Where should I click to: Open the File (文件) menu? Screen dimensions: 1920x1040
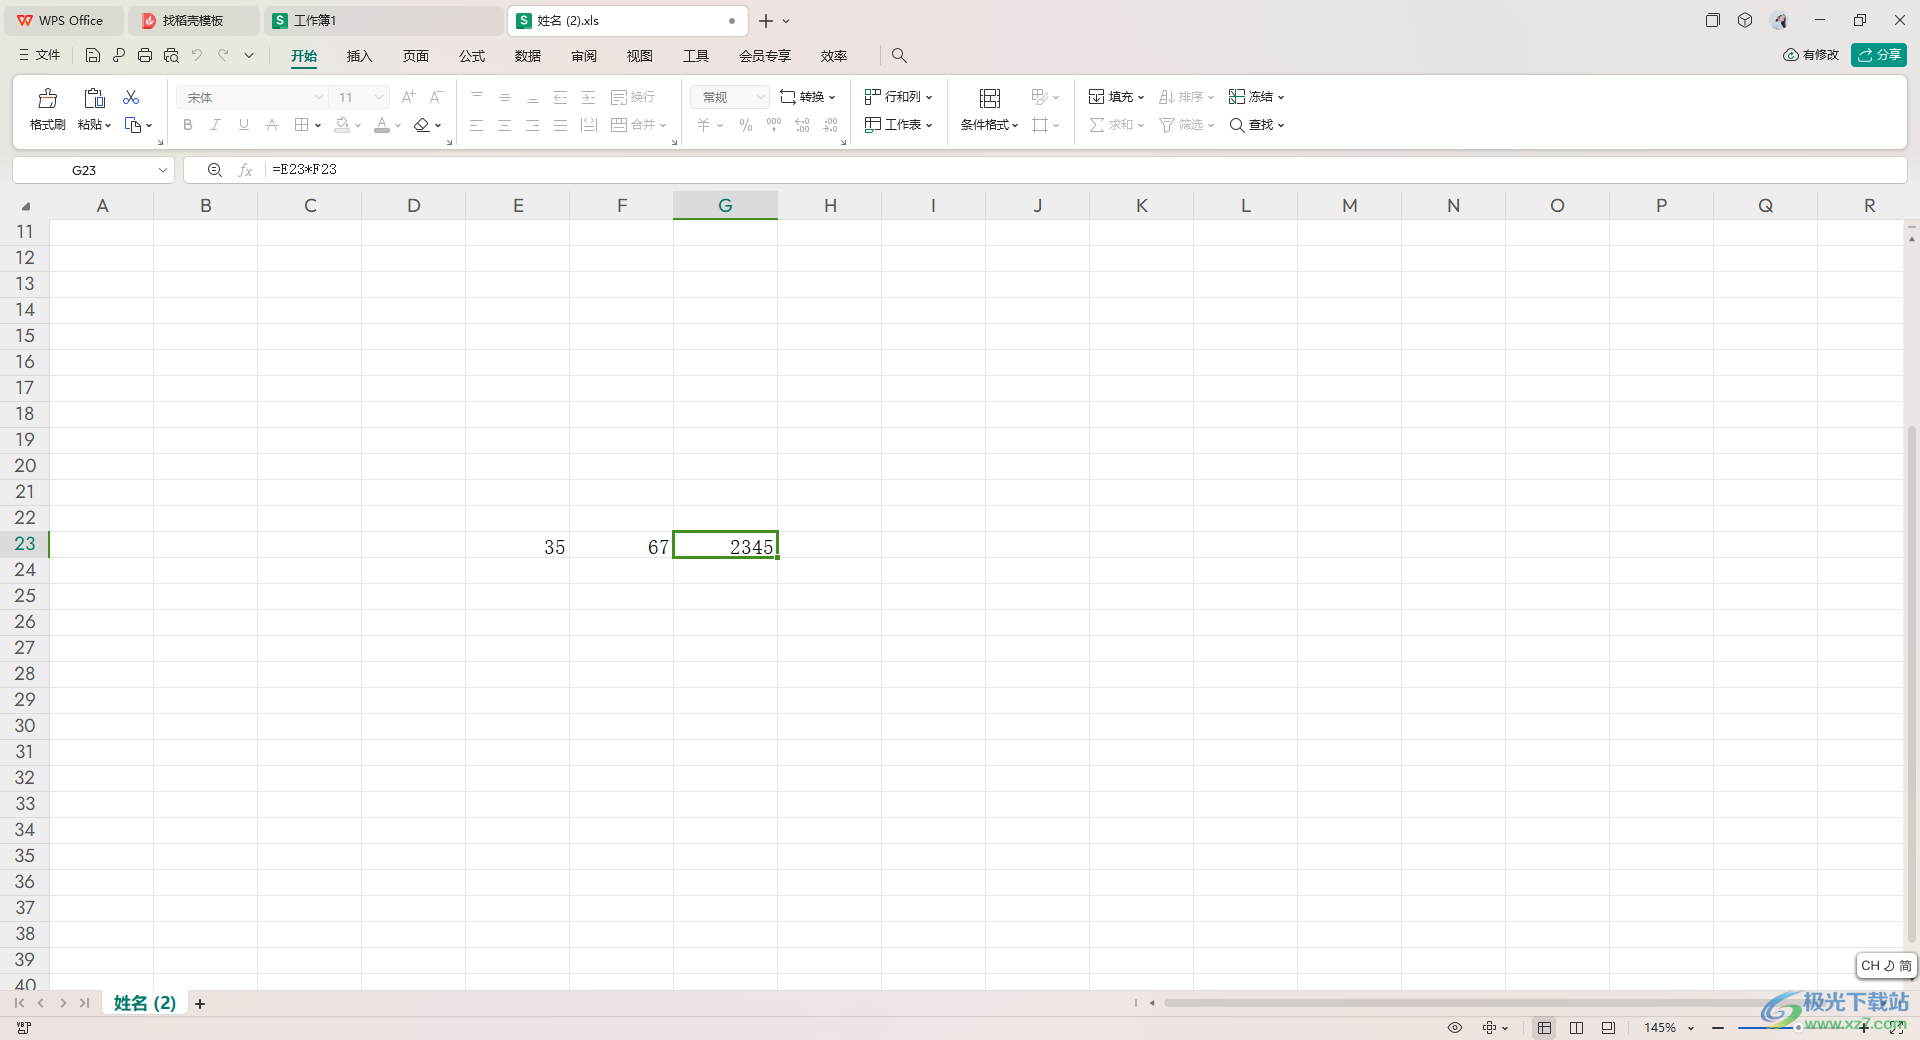point(40,55)
